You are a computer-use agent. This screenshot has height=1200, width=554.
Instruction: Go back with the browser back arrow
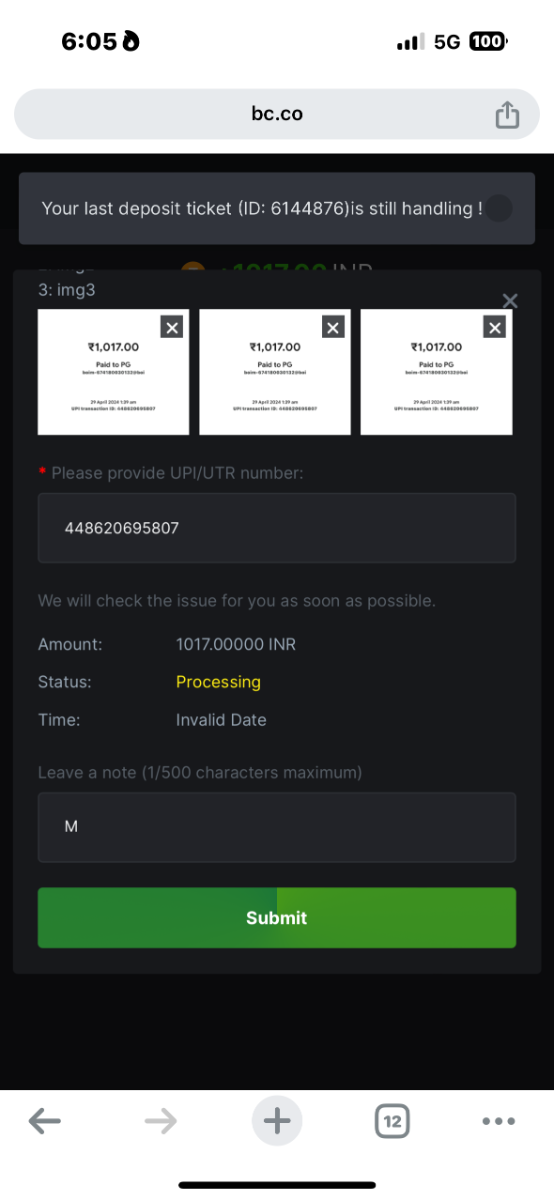pyautogui.click(x=45, y=1122)
